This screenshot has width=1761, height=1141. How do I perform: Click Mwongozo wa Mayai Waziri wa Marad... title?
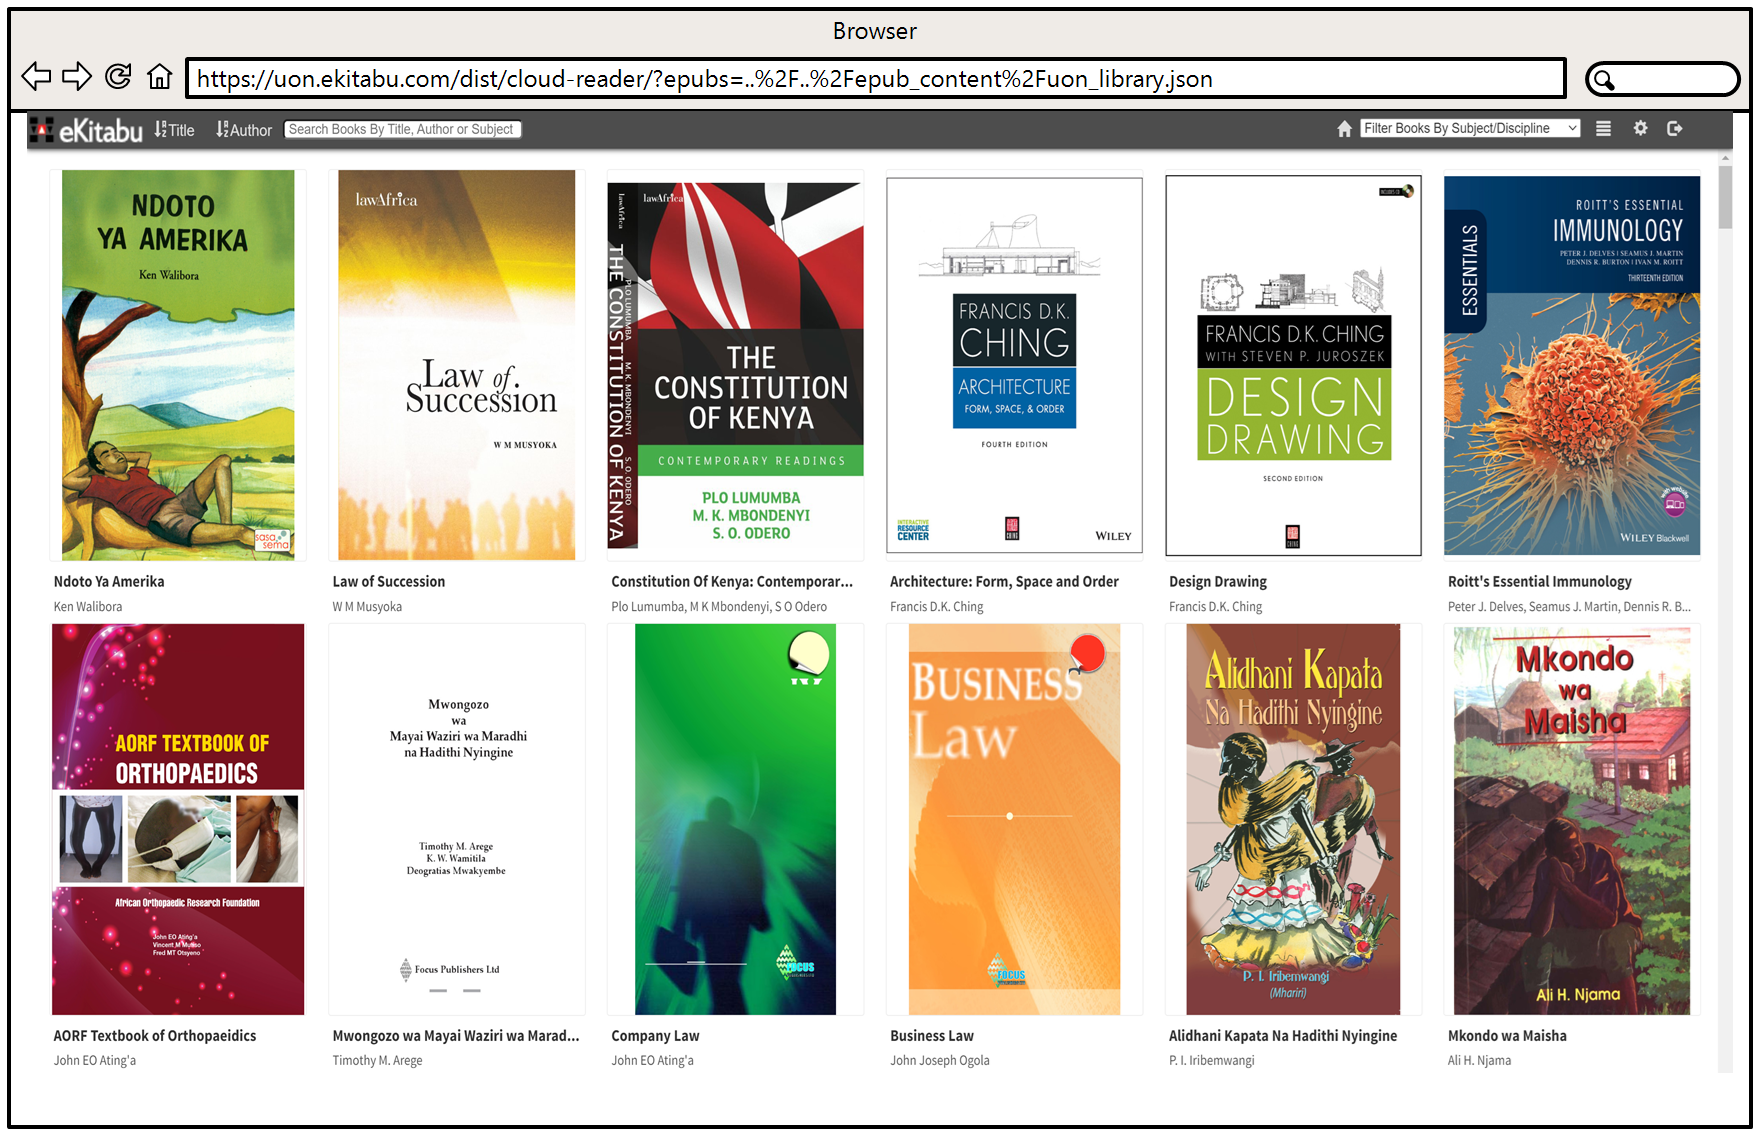pos(456,1035)
